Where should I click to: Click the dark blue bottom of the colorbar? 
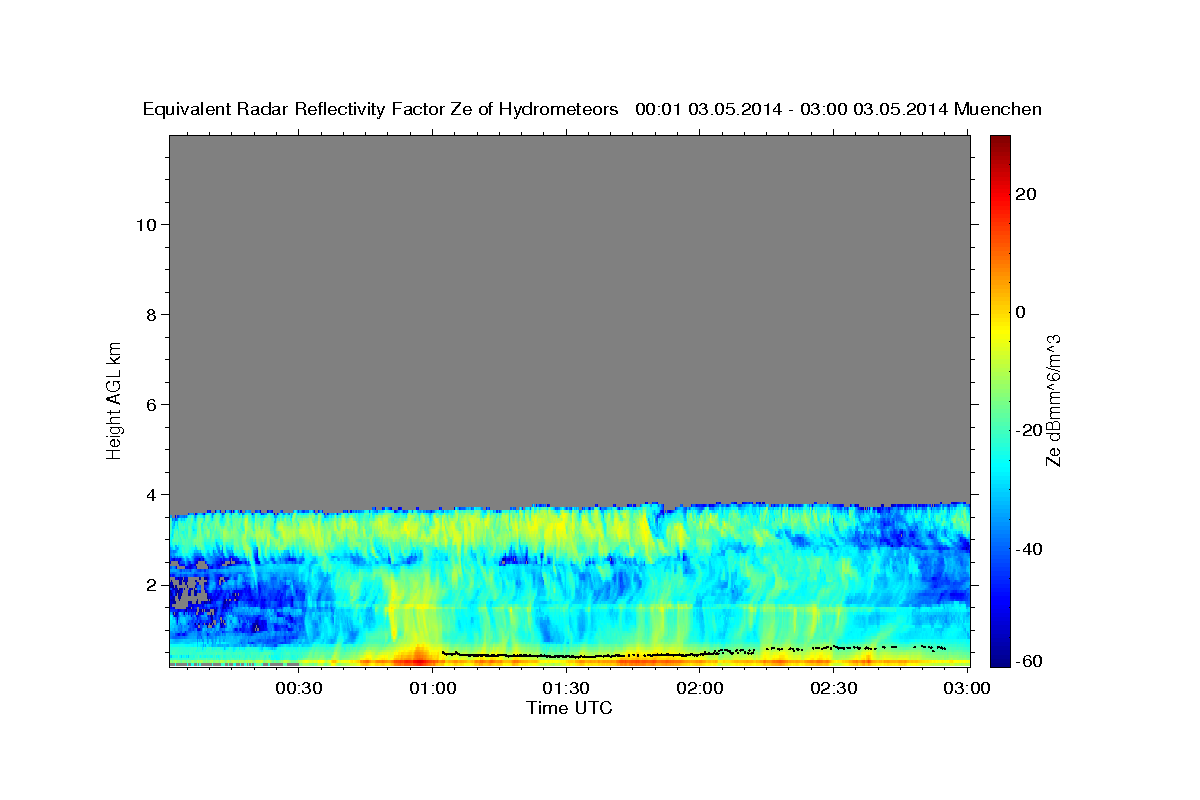tap(999, 655)
